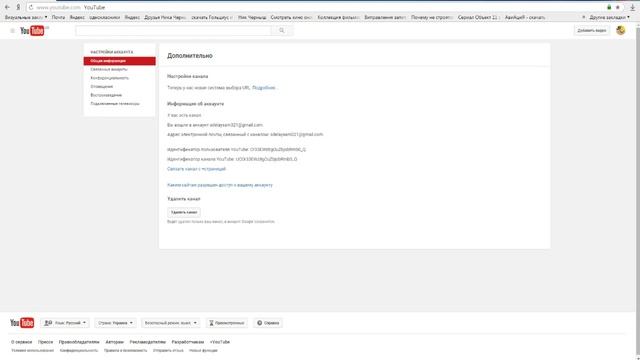The width and height of the screenshot is (640, 360).
Task: Open downloads with the download arrow icon
Action: tap(633, 7)
